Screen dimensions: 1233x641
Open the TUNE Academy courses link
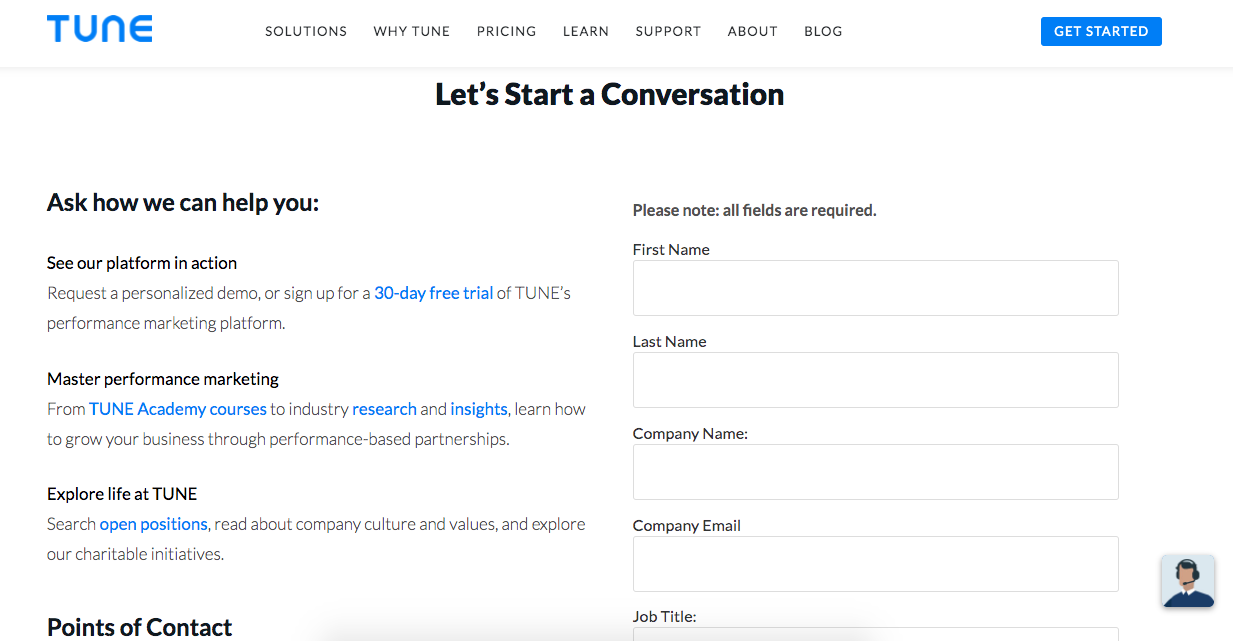[178, 409]
